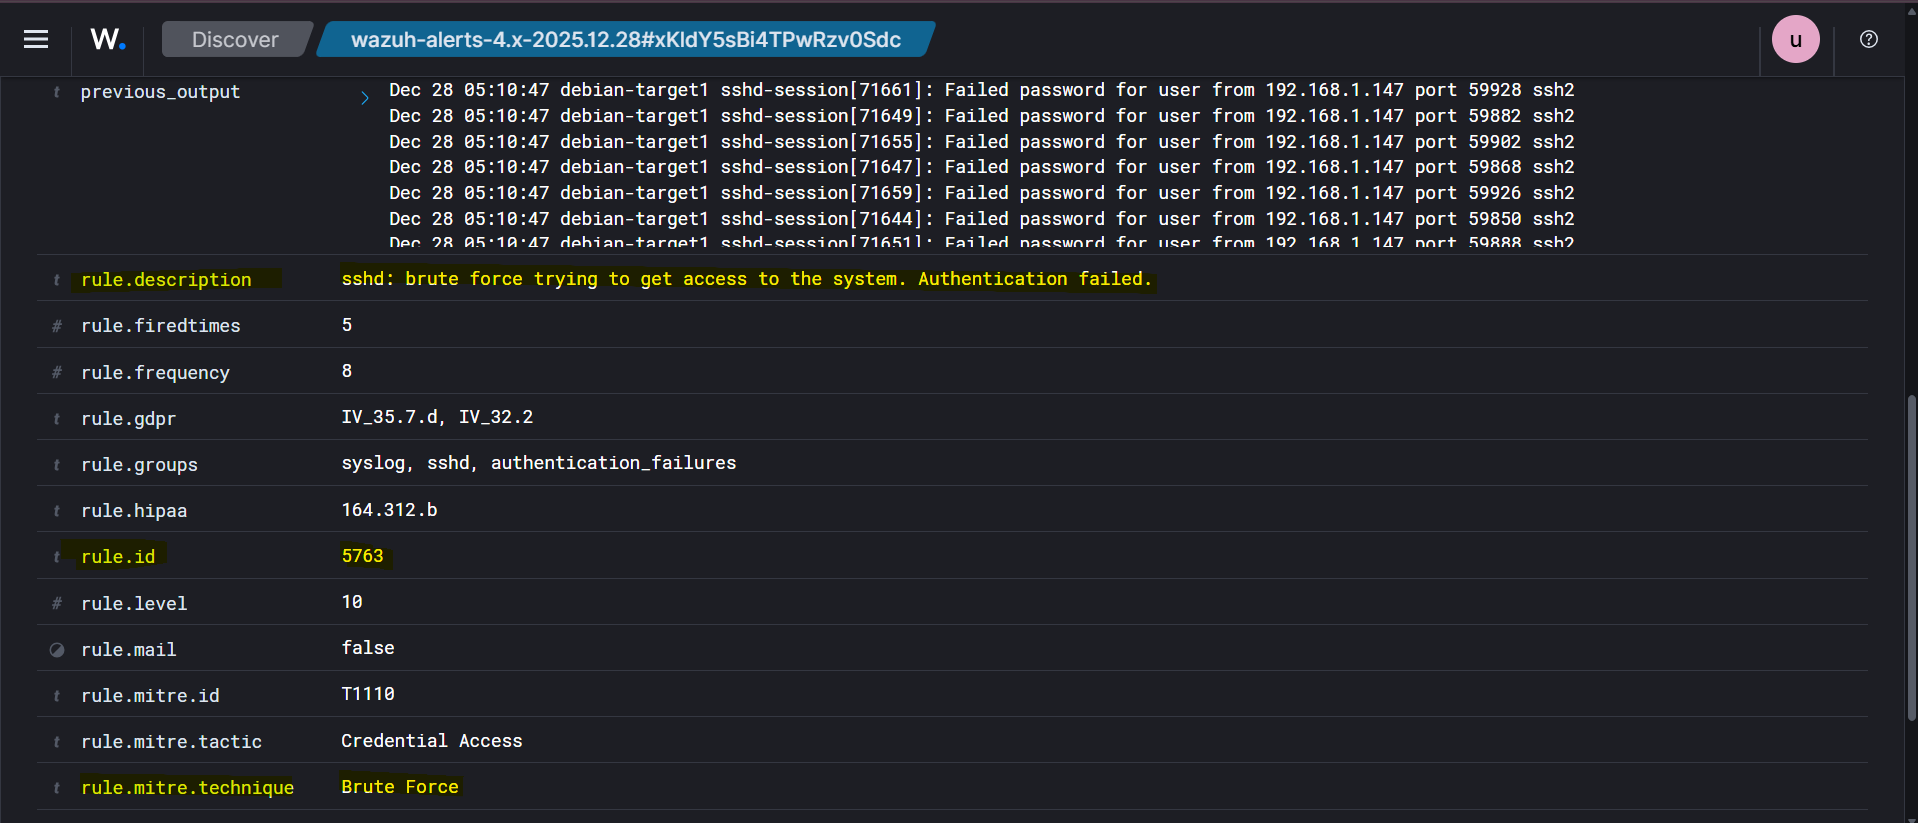Click the boolean type icon beside rule.mail

(x=57, y=650)
